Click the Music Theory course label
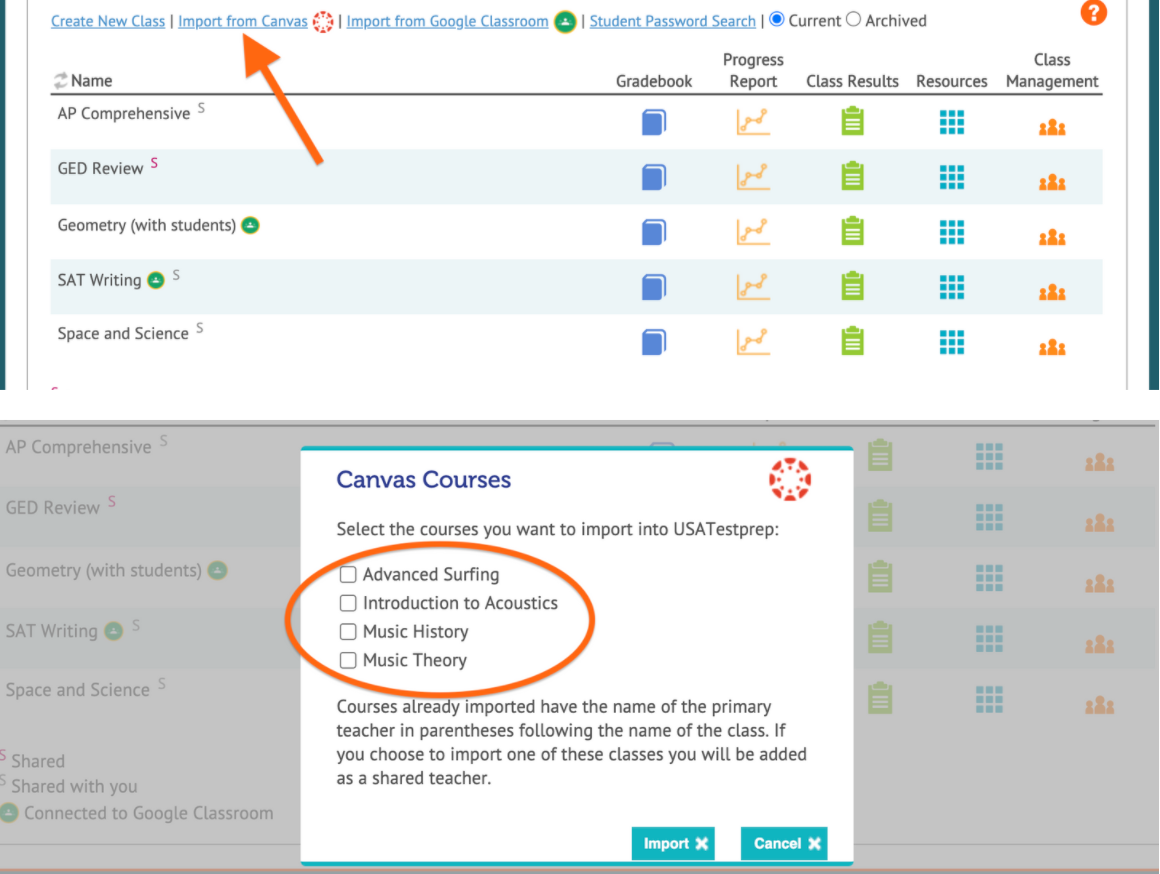The width and height of the screenshot is (1160, 874). coord(415,660)
